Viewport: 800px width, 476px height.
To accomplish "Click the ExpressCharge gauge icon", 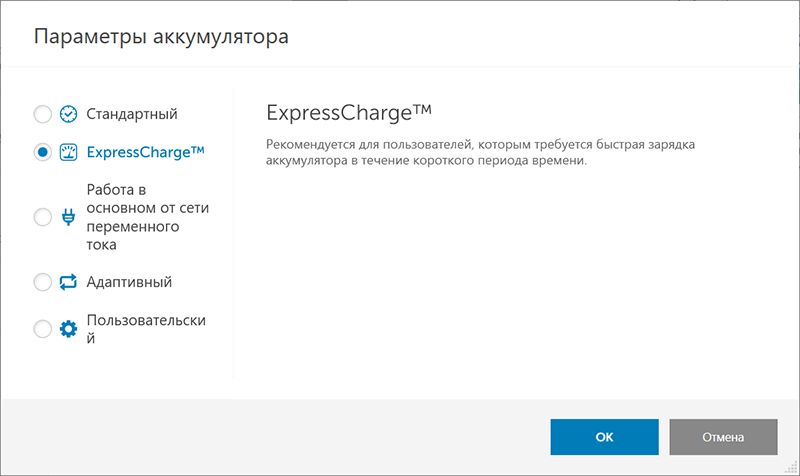I will 68,152.
